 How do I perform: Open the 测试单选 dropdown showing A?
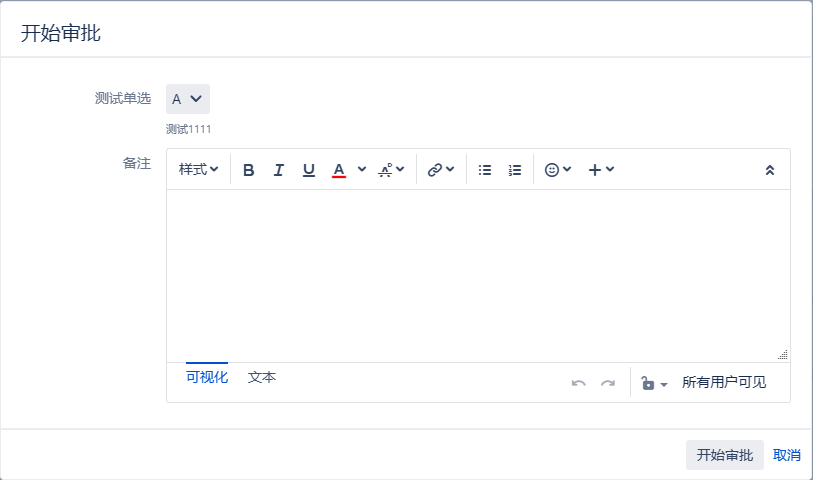(x=188, y=99)
